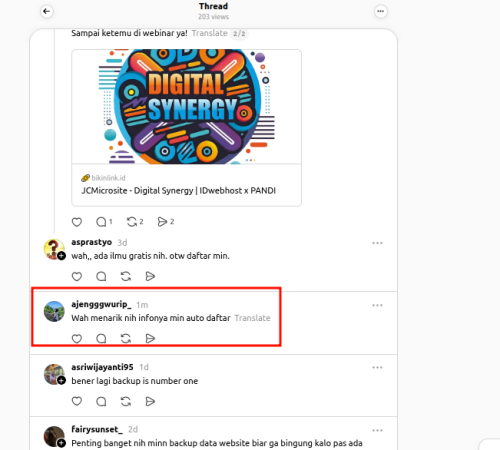Like asprastyo's comment
This screenshot has height=450, width=500.
[77, 276]
